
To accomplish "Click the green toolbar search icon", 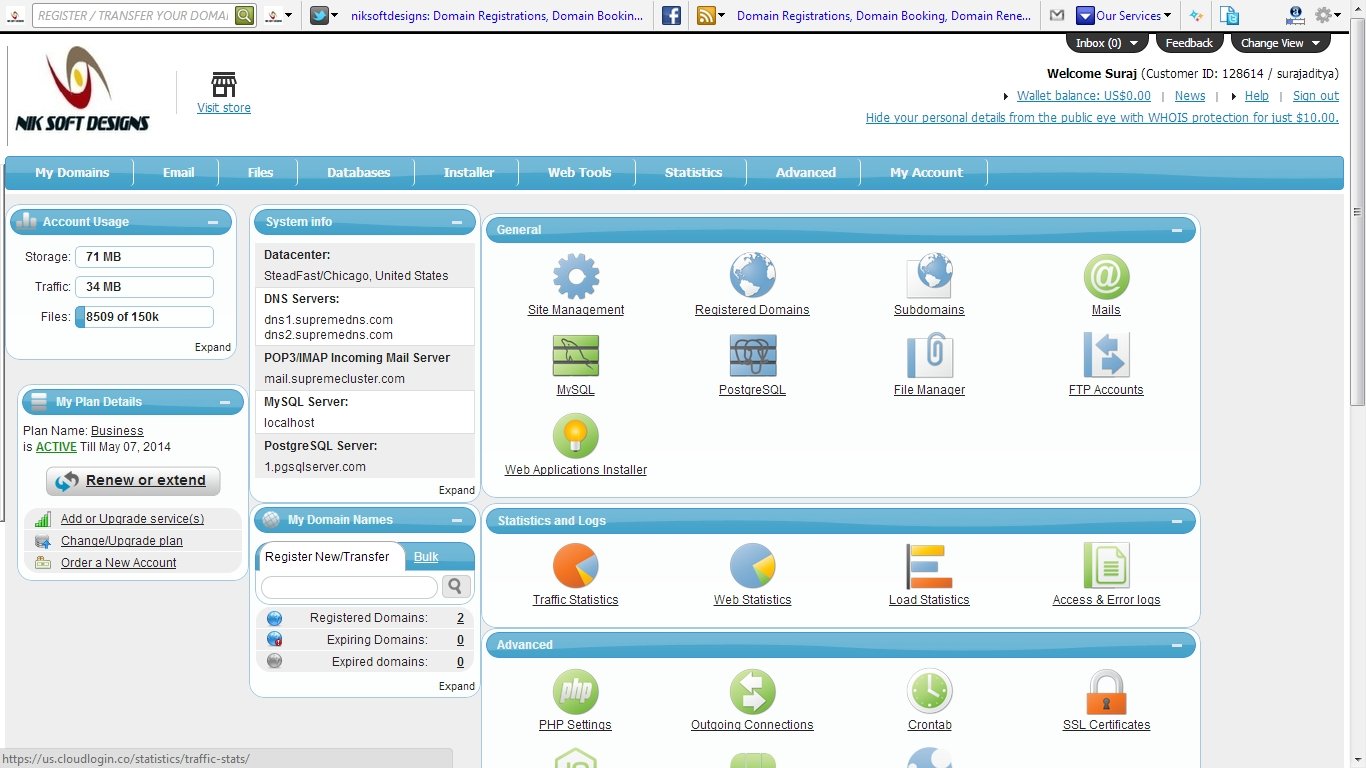I will 244,15.
